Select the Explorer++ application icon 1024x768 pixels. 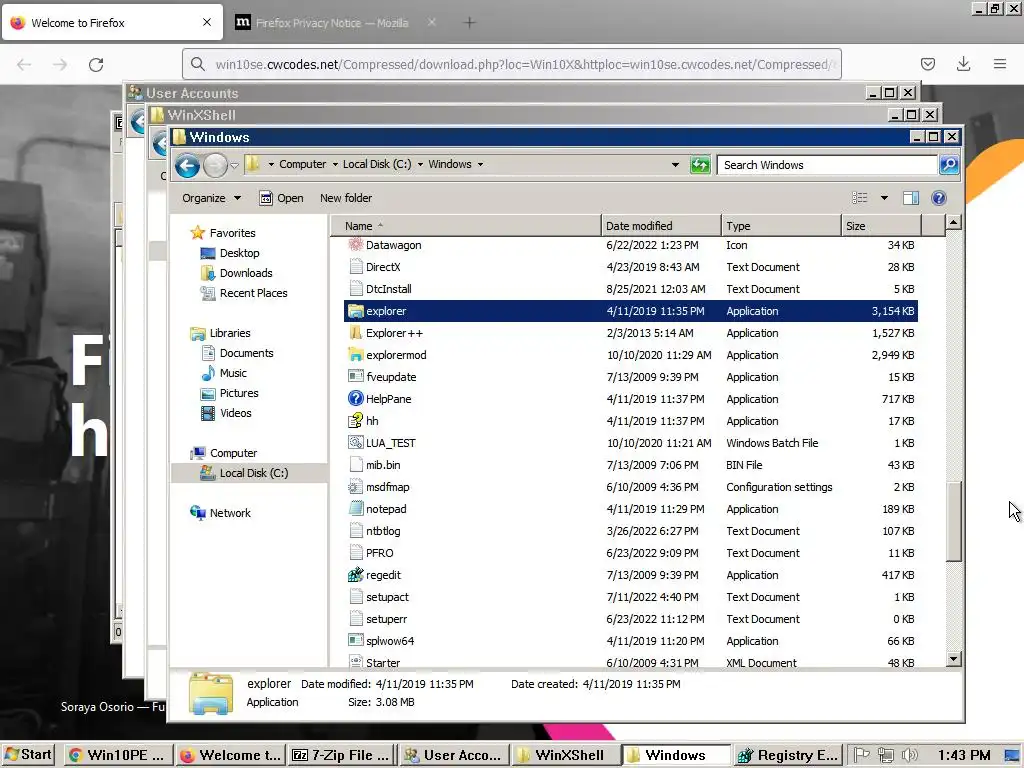click(355, 333)
